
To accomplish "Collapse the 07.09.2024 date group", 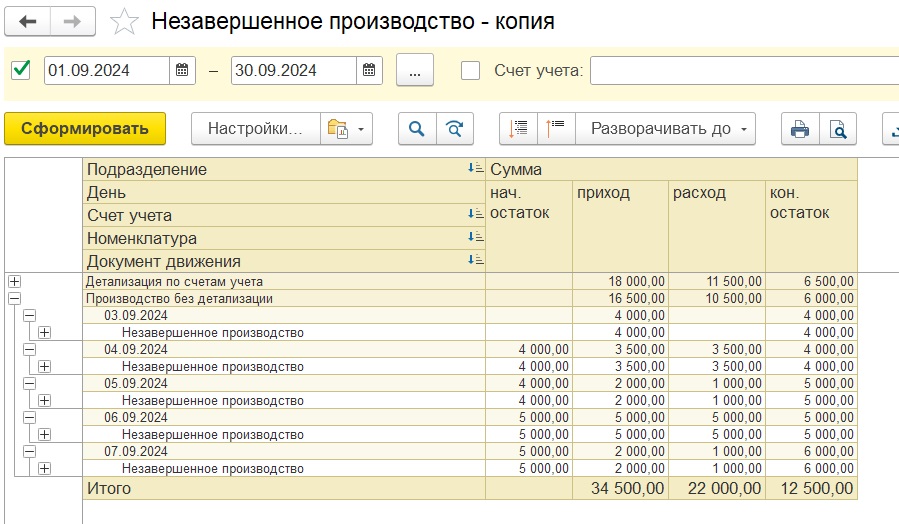I will 29,452.
